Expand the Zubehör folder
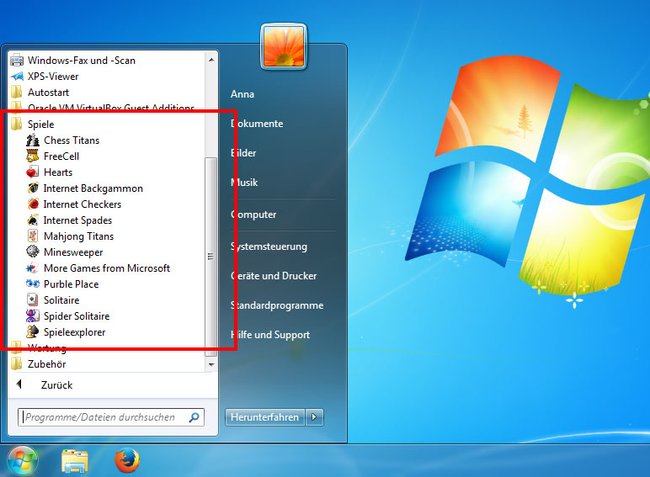Image resolution: width=650 pixels, height=477 pixels. pos(17,364)
